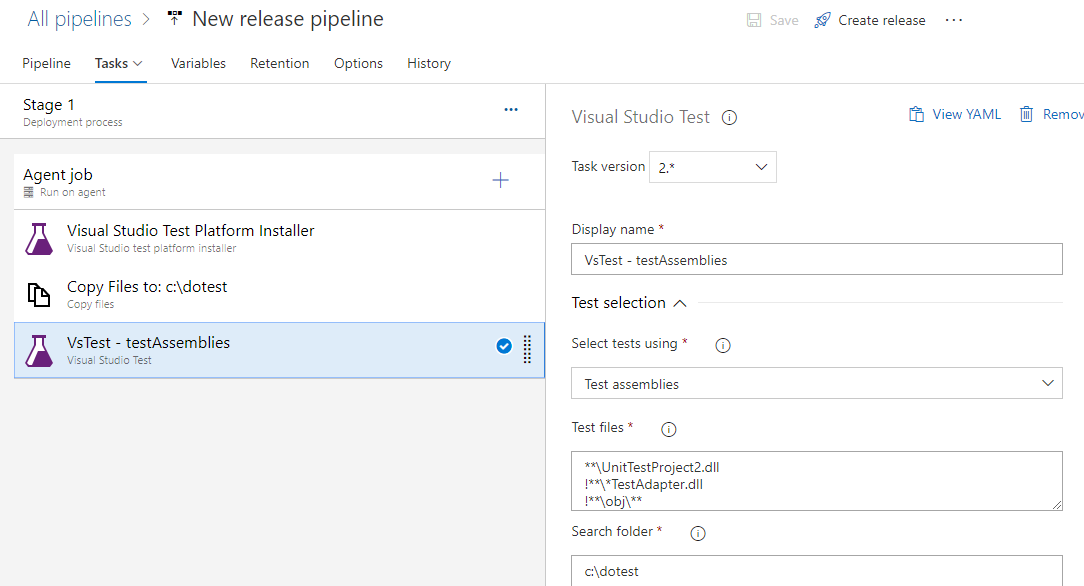Click the info icon next to Test files
Viewport: 1084px width, 586px height.
[670, 429]
